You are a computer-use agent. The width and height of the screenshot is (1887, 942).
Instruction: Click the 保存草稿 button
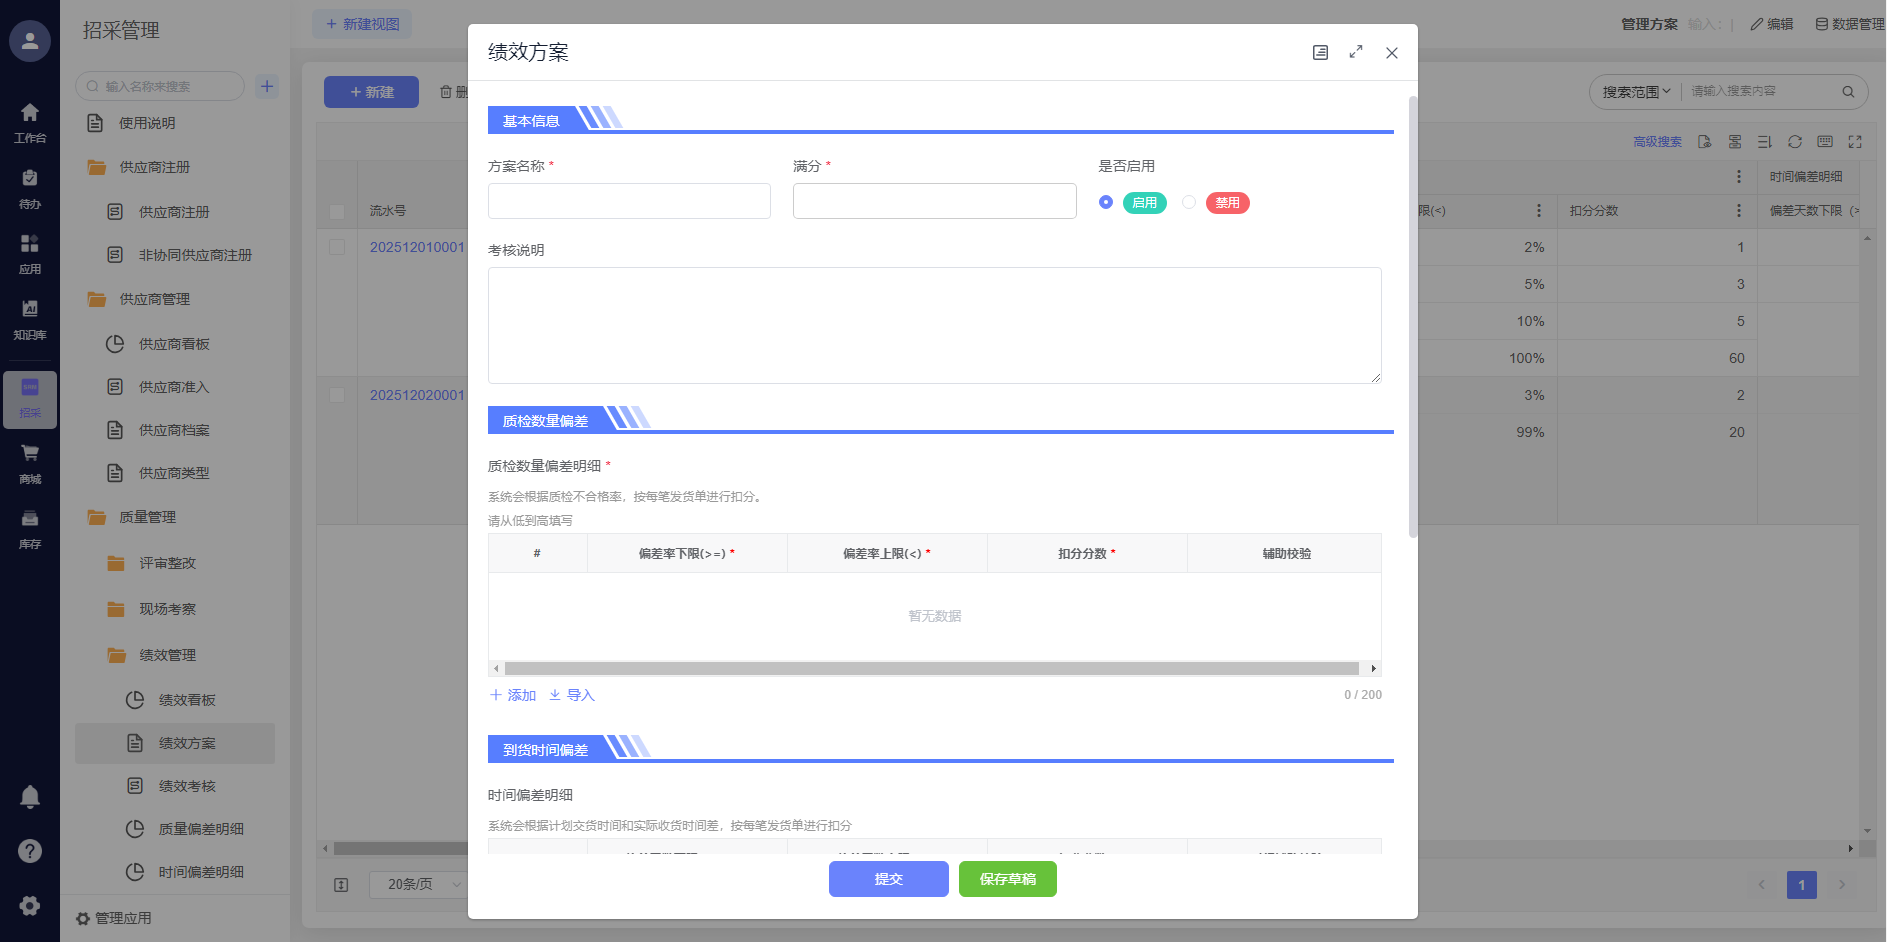point(1007,879)
